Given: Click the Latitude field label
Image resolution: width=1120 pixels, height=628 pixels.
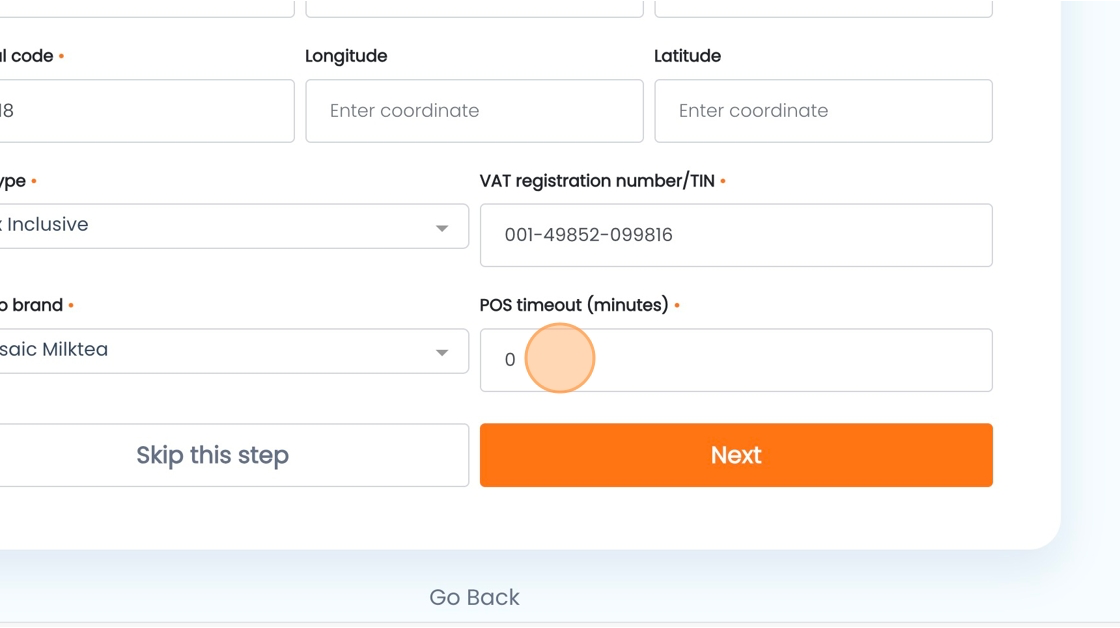Looking at the screenshot, I should (687, 56).
